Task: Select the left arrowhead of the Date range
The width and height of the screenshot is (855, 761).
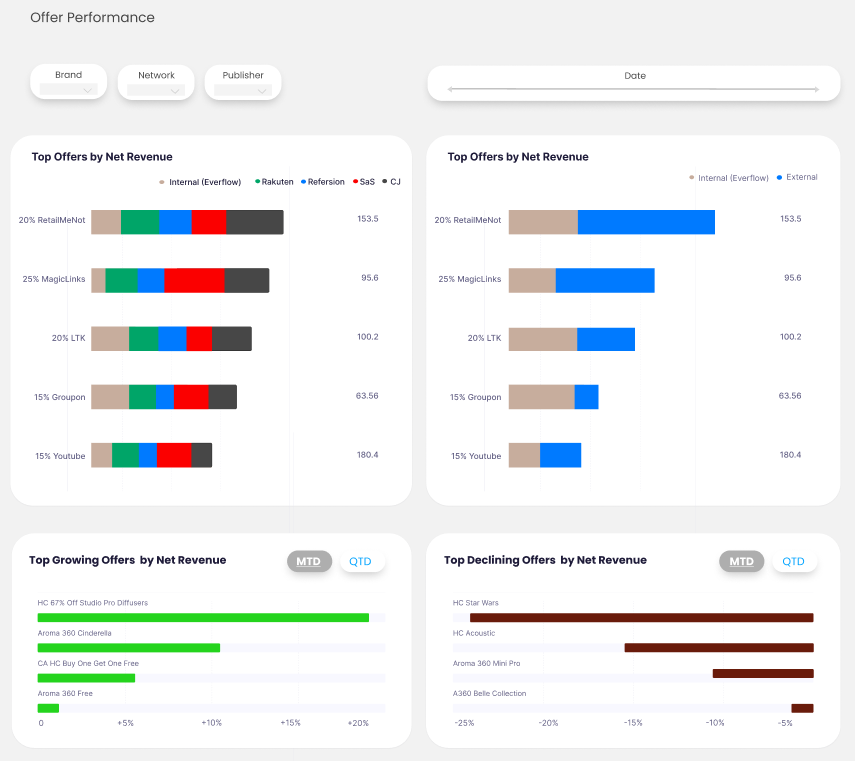Action: coord(451,90)
